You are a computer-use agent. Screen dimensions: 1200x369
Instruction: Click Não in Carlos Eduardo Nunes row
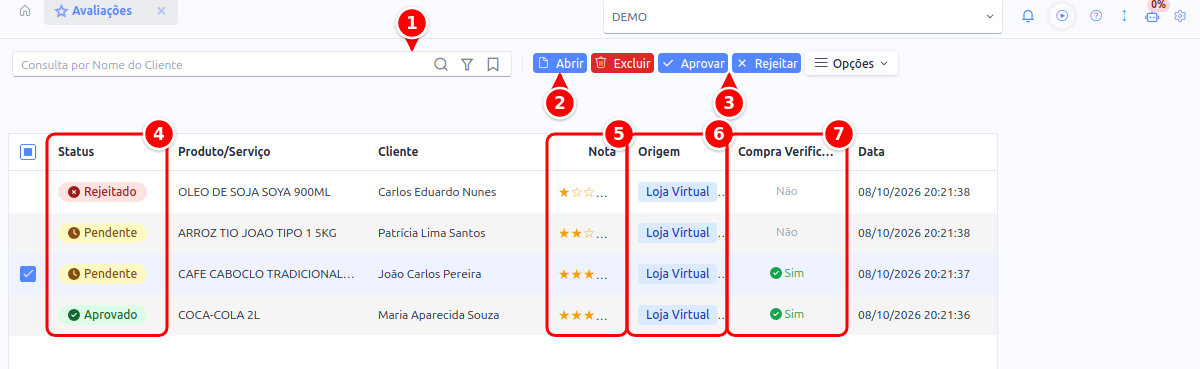click(787, 191)
